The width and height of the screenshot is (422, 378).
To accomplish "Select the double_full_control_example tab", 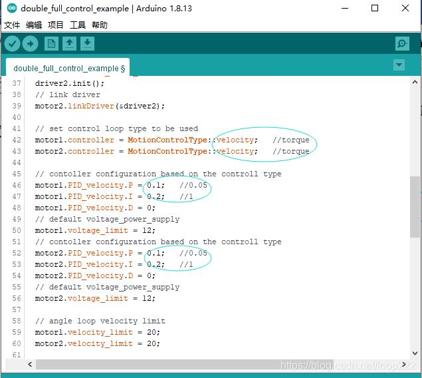I will [x=68, y=68].
